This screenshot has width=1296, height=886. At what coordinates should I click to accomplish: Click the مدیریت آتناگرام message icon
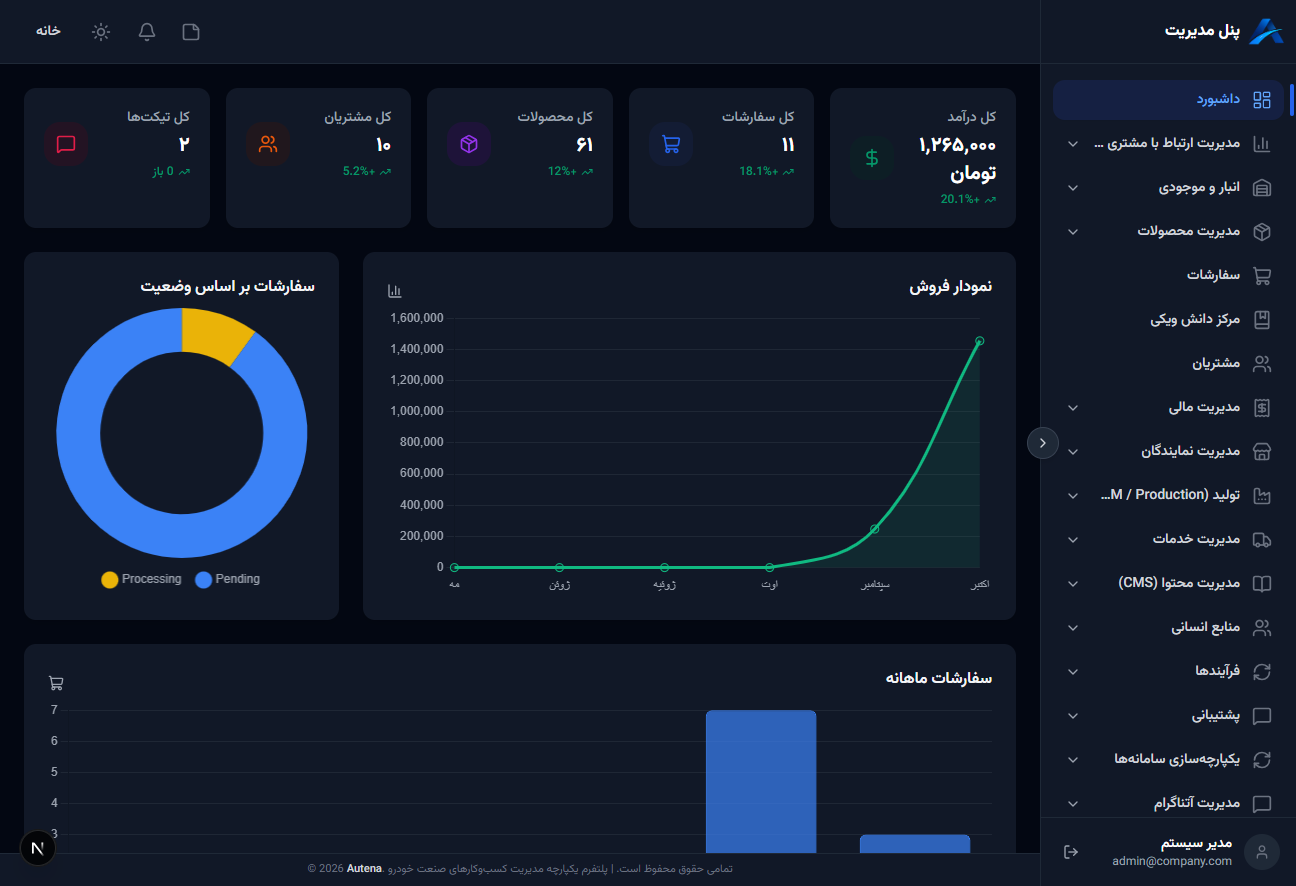pos(1262,804)
